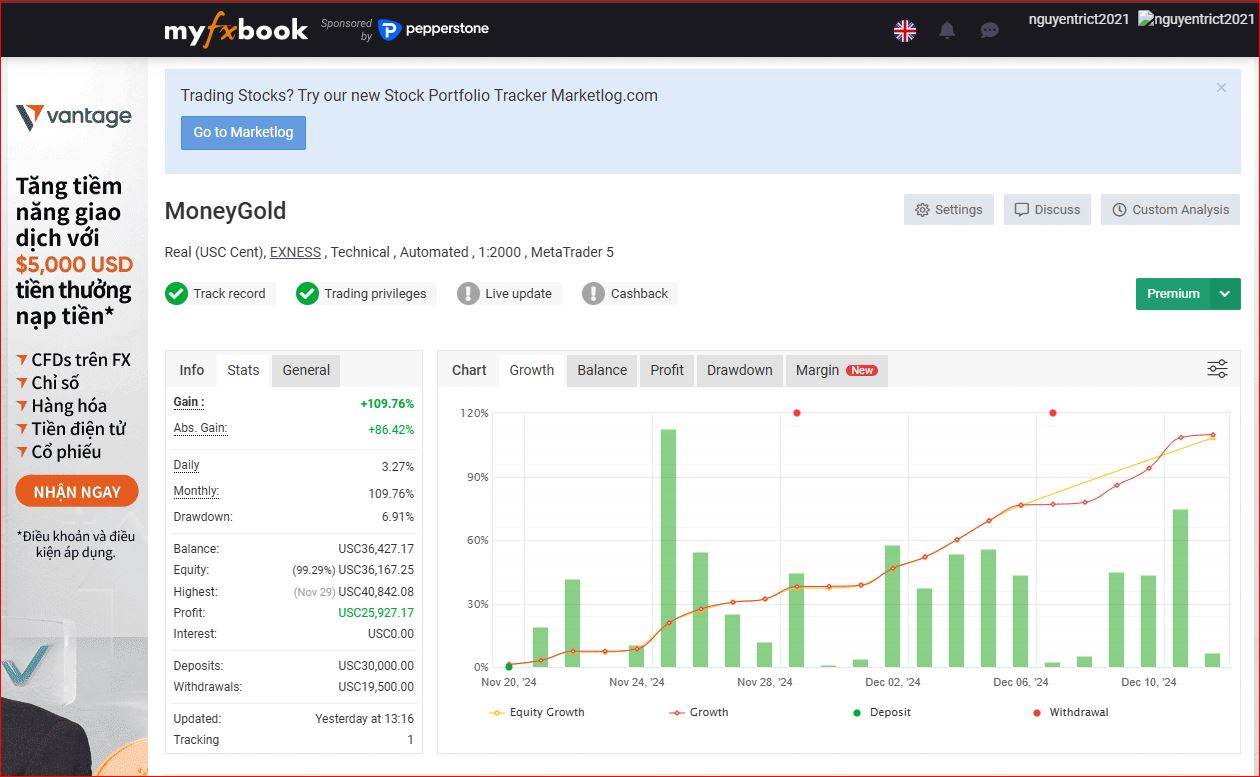The height and width of the screenshot is (777, 1260).
Task: Click the Live update warning icon
Action: pyautogui.click(x=468, y=293)
